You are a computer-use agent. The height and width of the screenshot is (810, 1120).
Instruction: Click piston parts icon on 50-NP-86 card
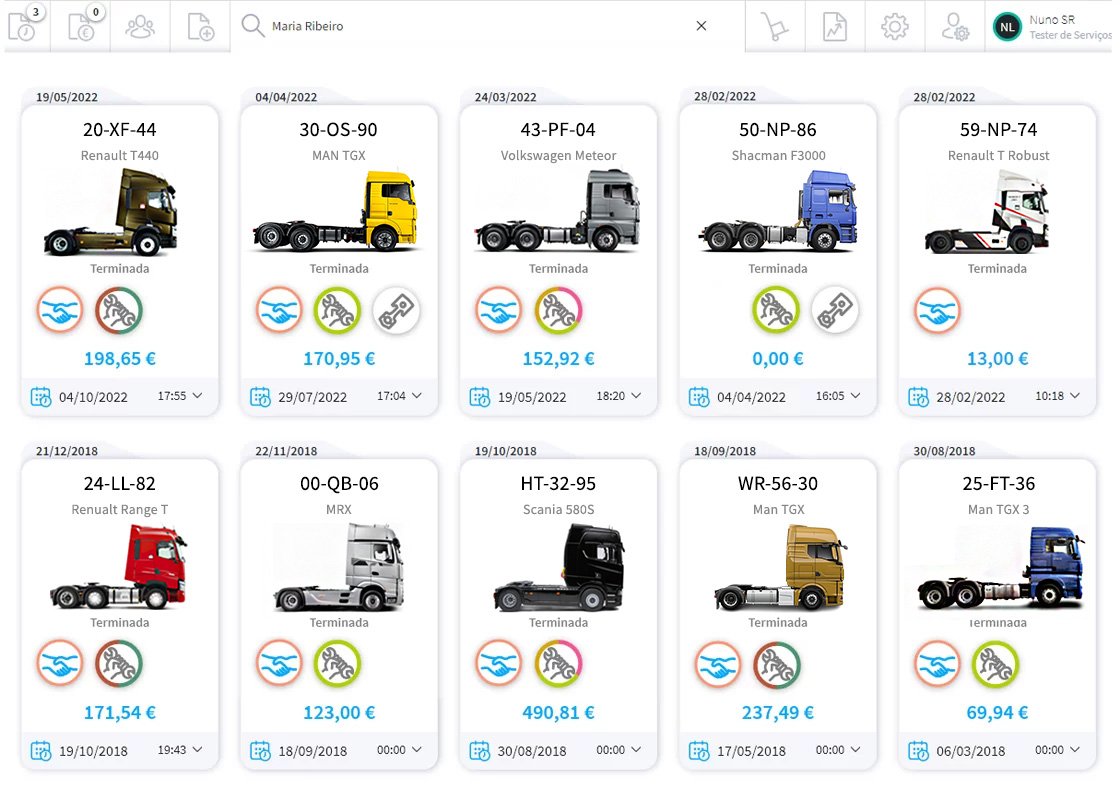click(x=834, y=311)
